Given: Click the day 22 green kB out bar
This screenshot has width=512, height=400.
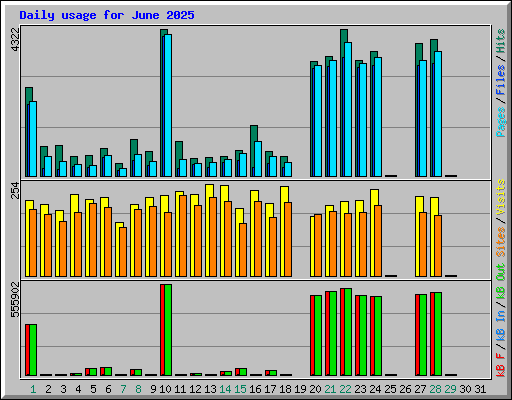Looking at the screenshot, I should pos(348,332).
